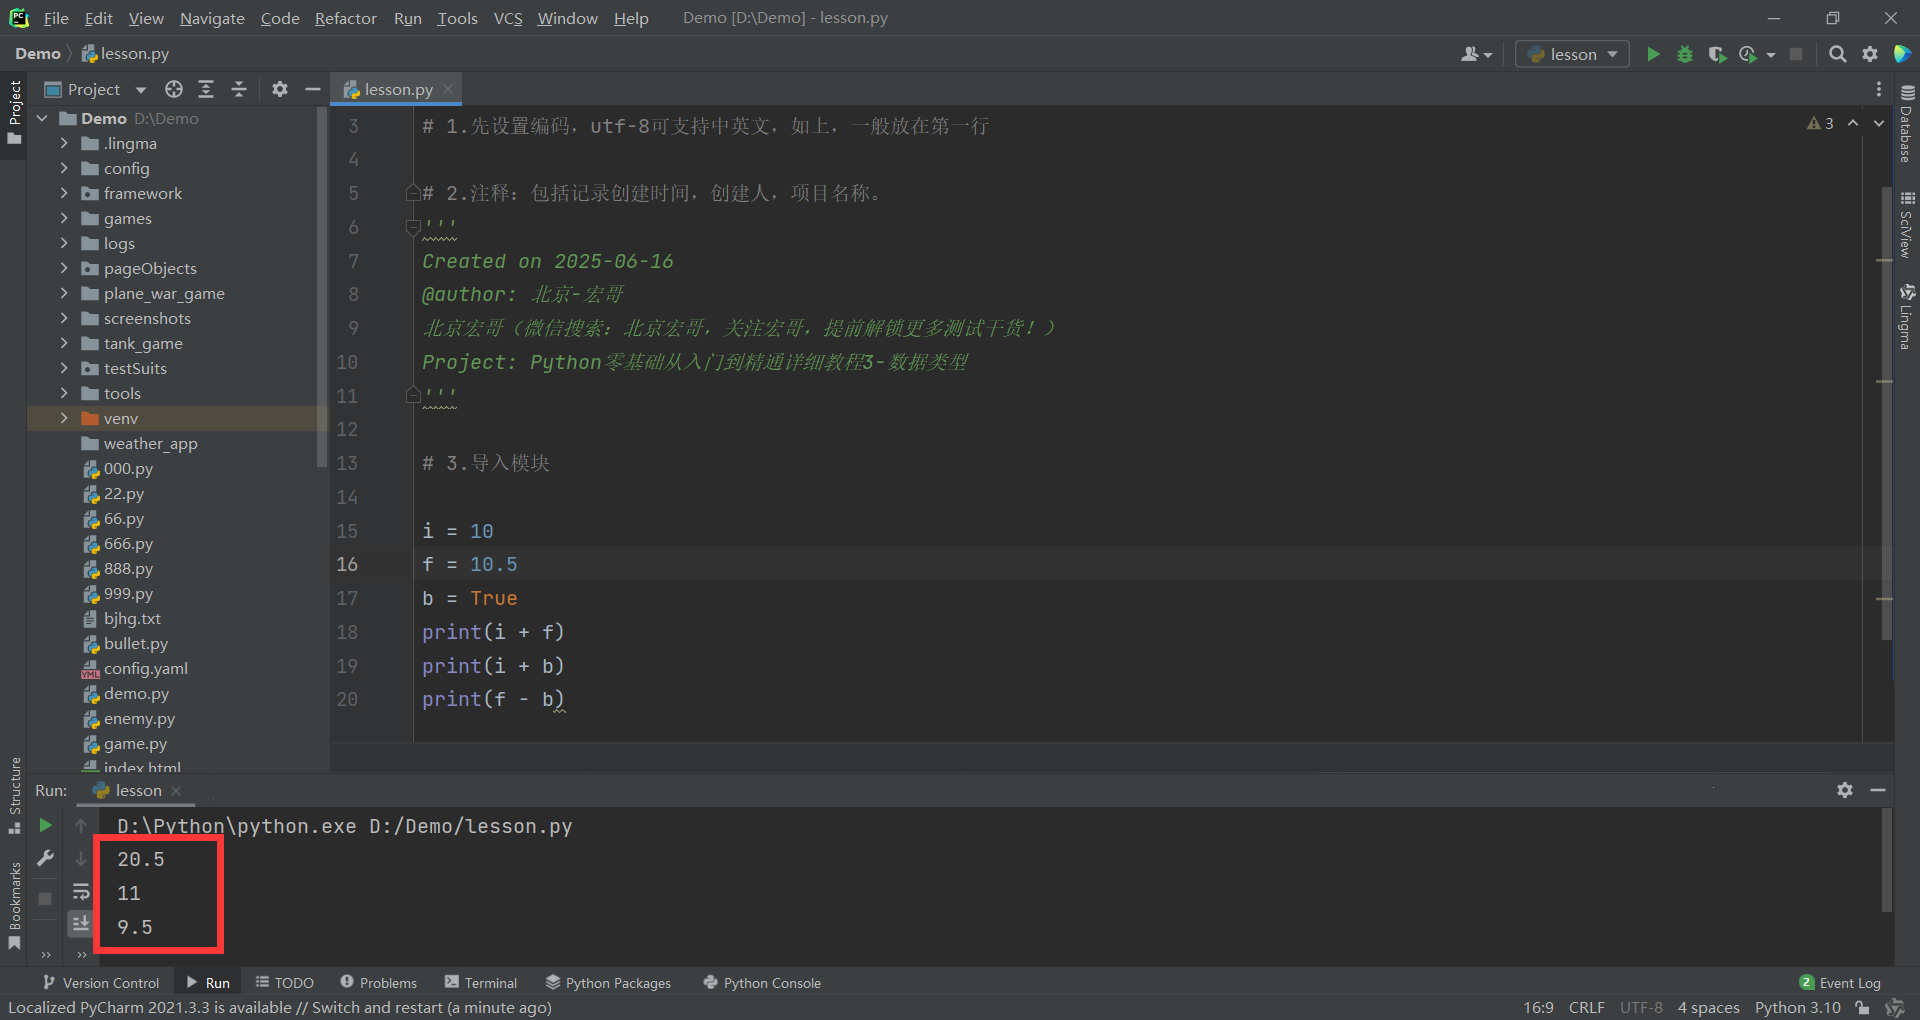Collapse all in the Project panel

[239, 89]
